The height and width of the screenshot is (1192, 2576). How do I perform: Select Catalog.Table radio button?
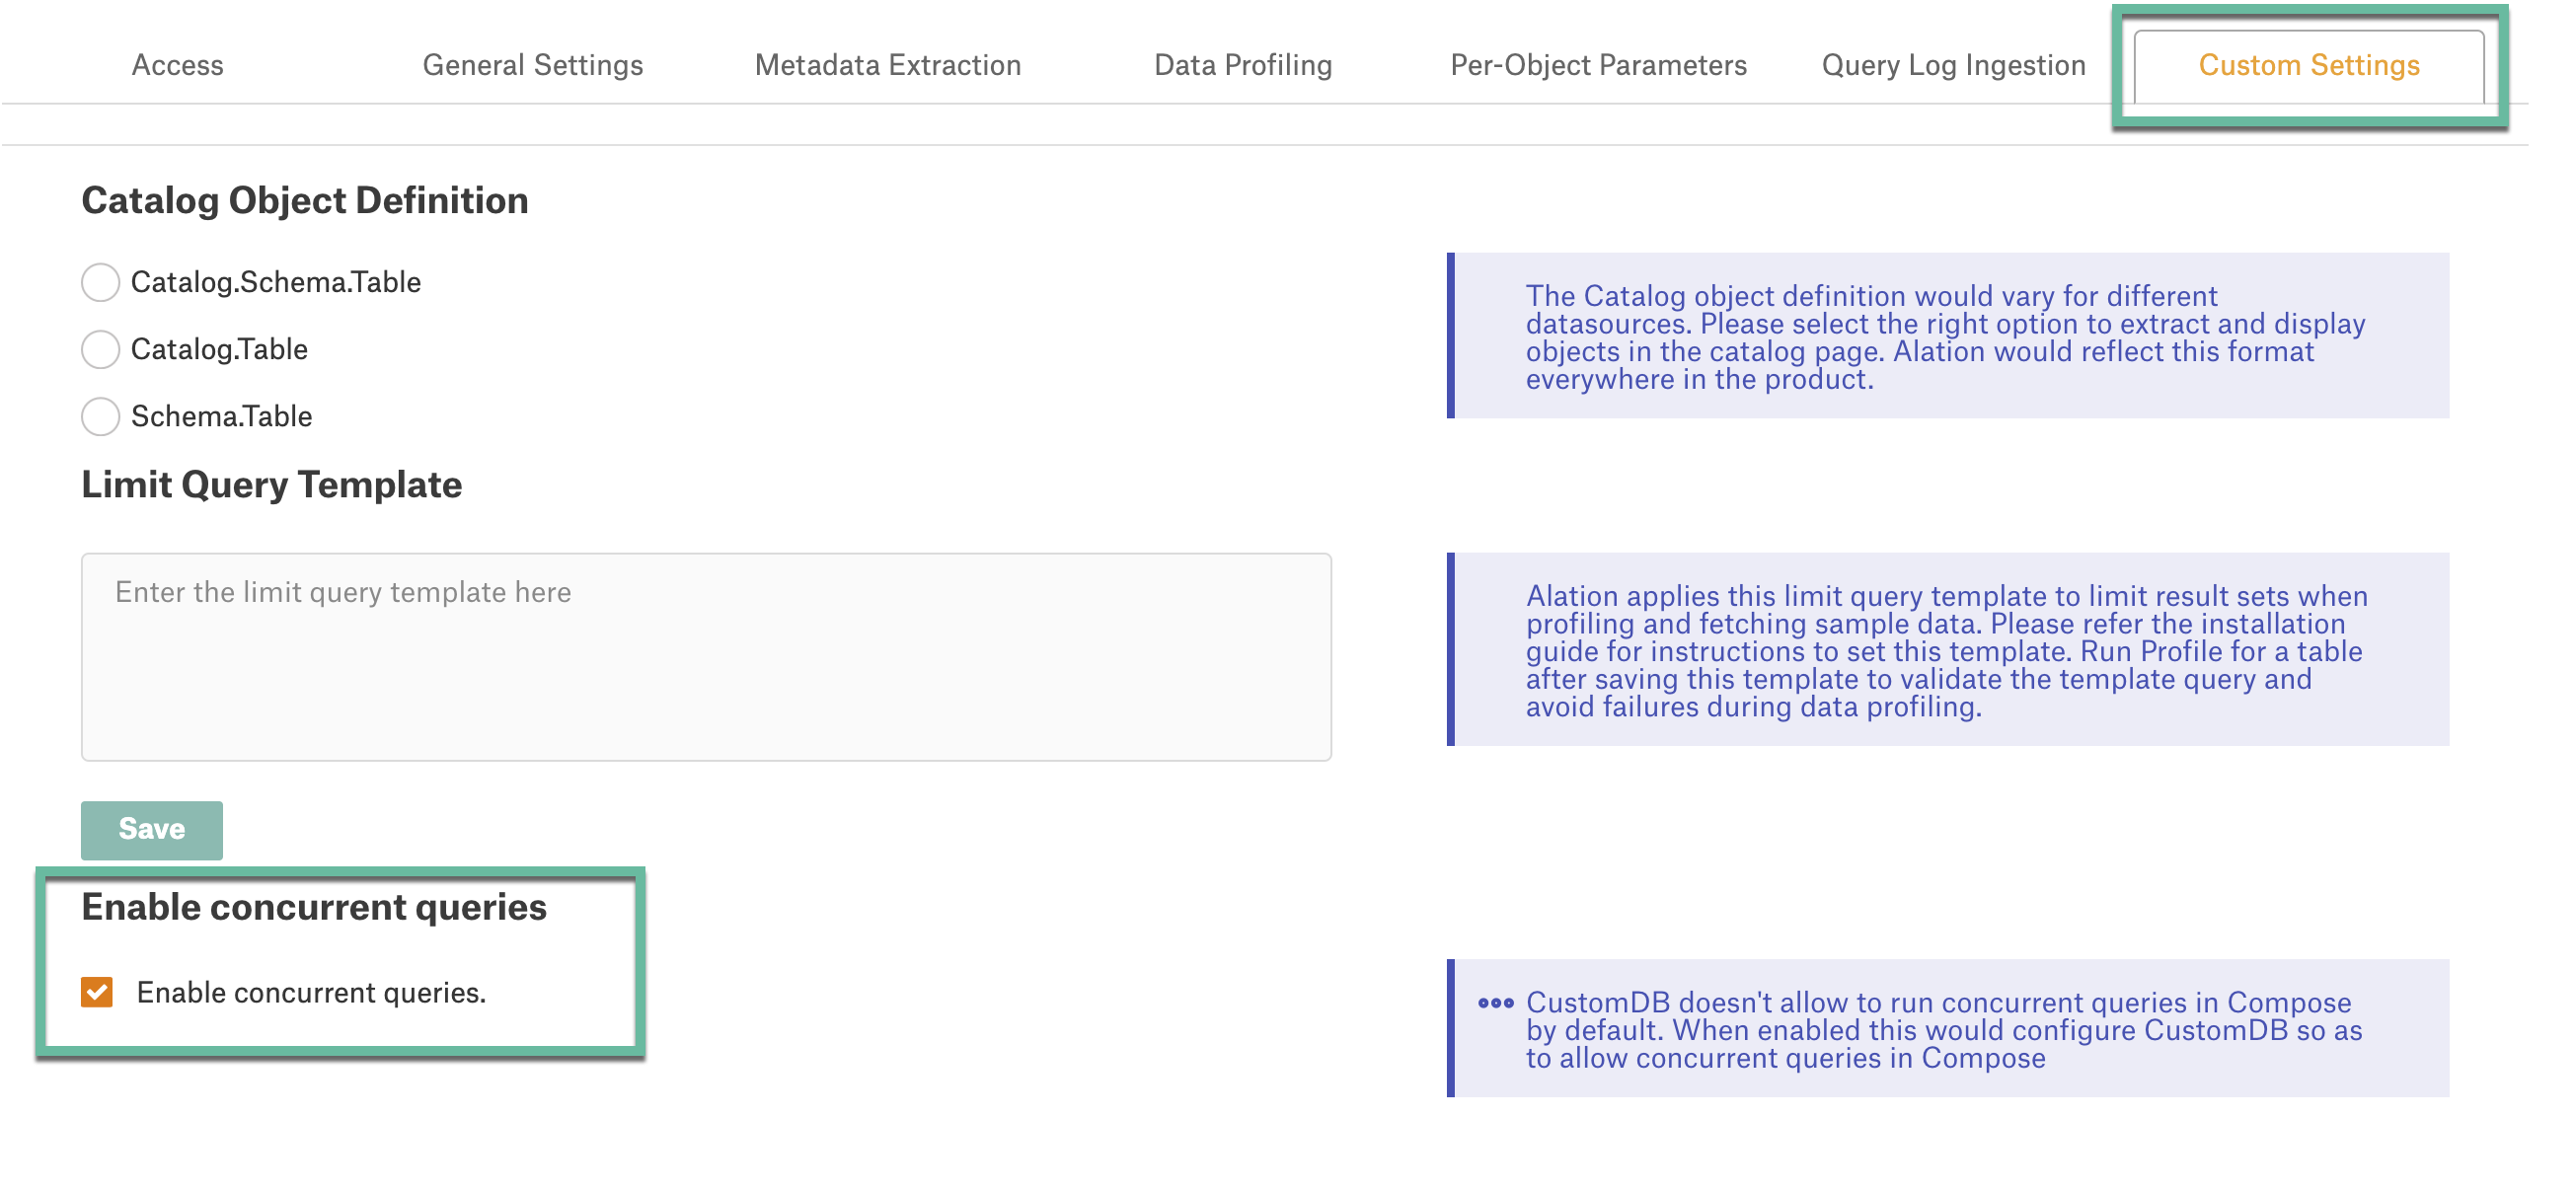101,349
